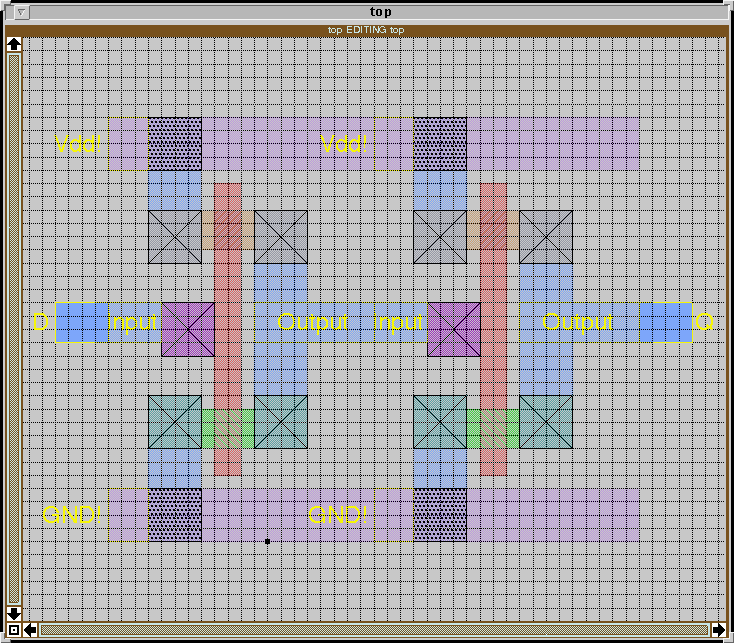Click the scroll-down arrow icon
Viewport: 734px width, 643px height.
pos(14,614)
